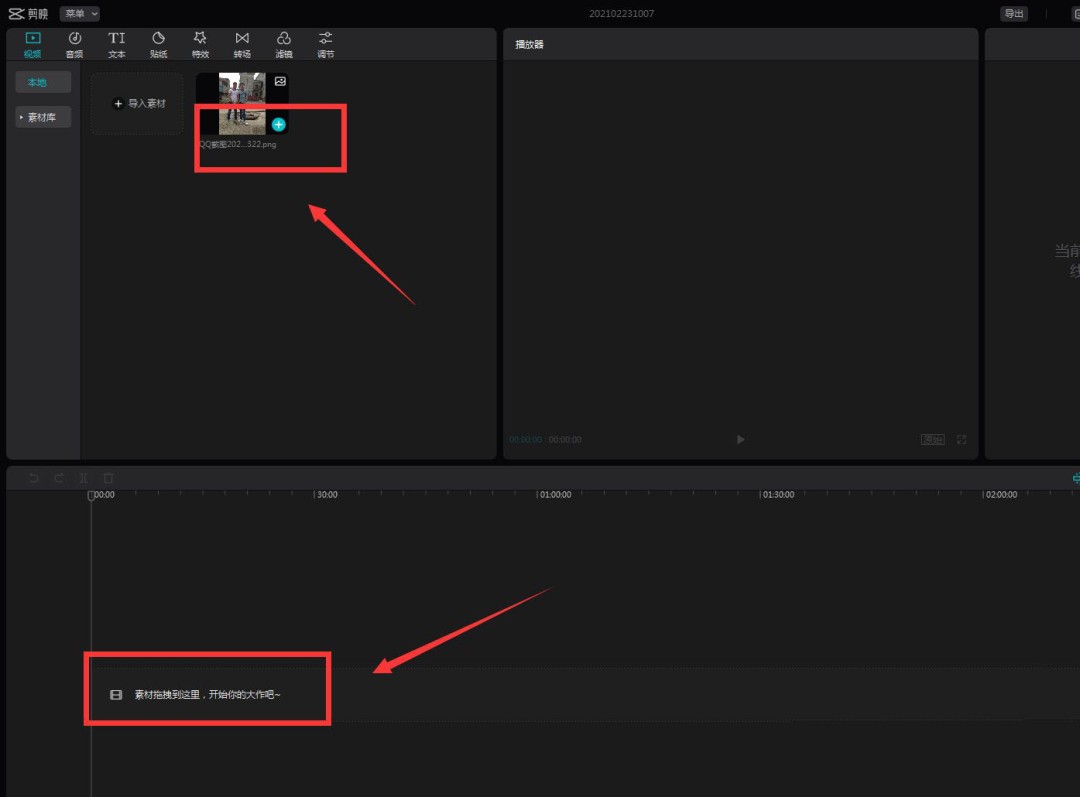Click the delete trash icon in timeline toolbar
The height and width of the screenshot is (797, 1080).
[109, 479]
